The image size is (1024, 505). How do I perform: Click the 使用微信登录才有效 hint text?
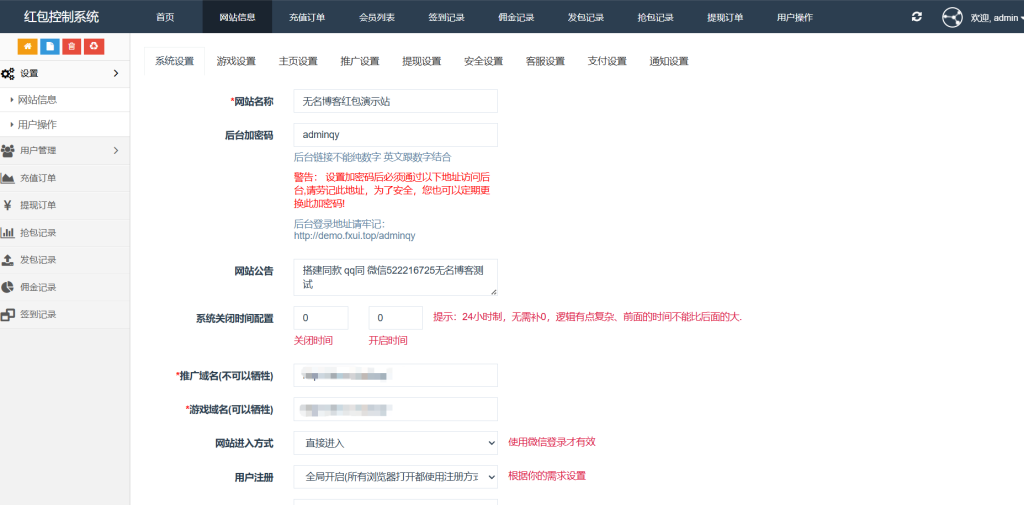coord(552,442)
